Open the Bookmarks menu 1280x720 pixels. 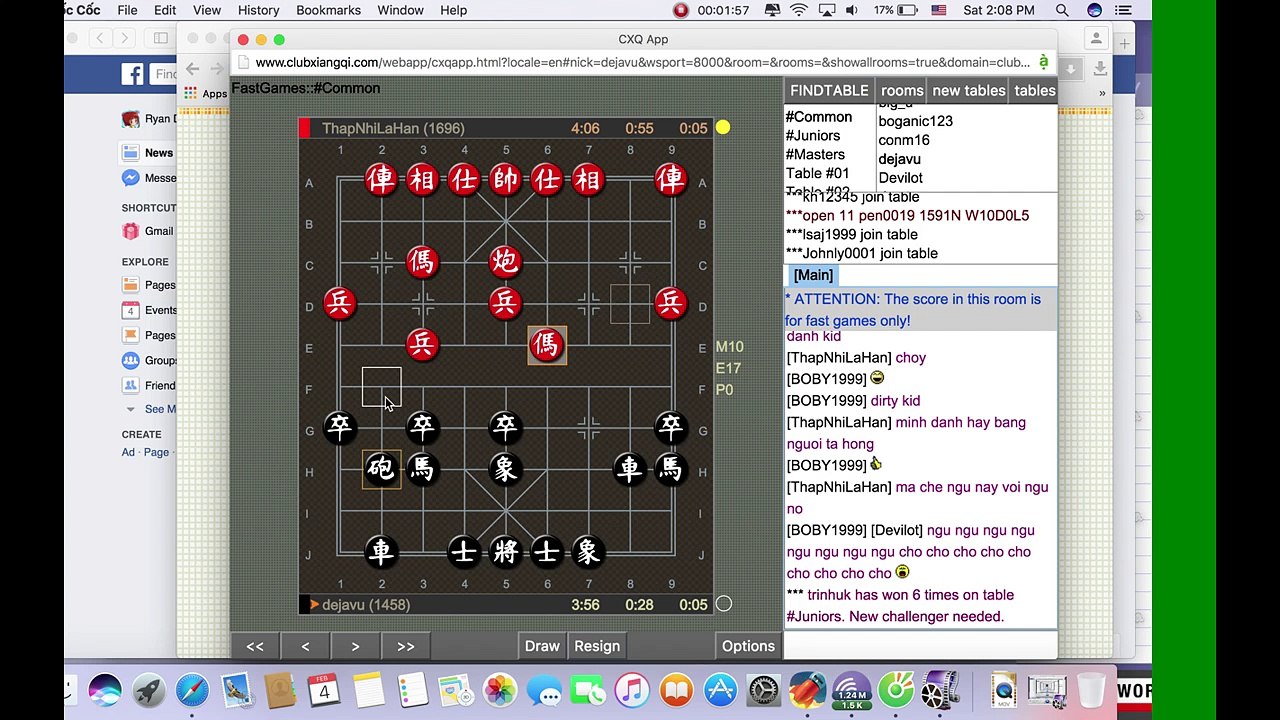[328, 10]
